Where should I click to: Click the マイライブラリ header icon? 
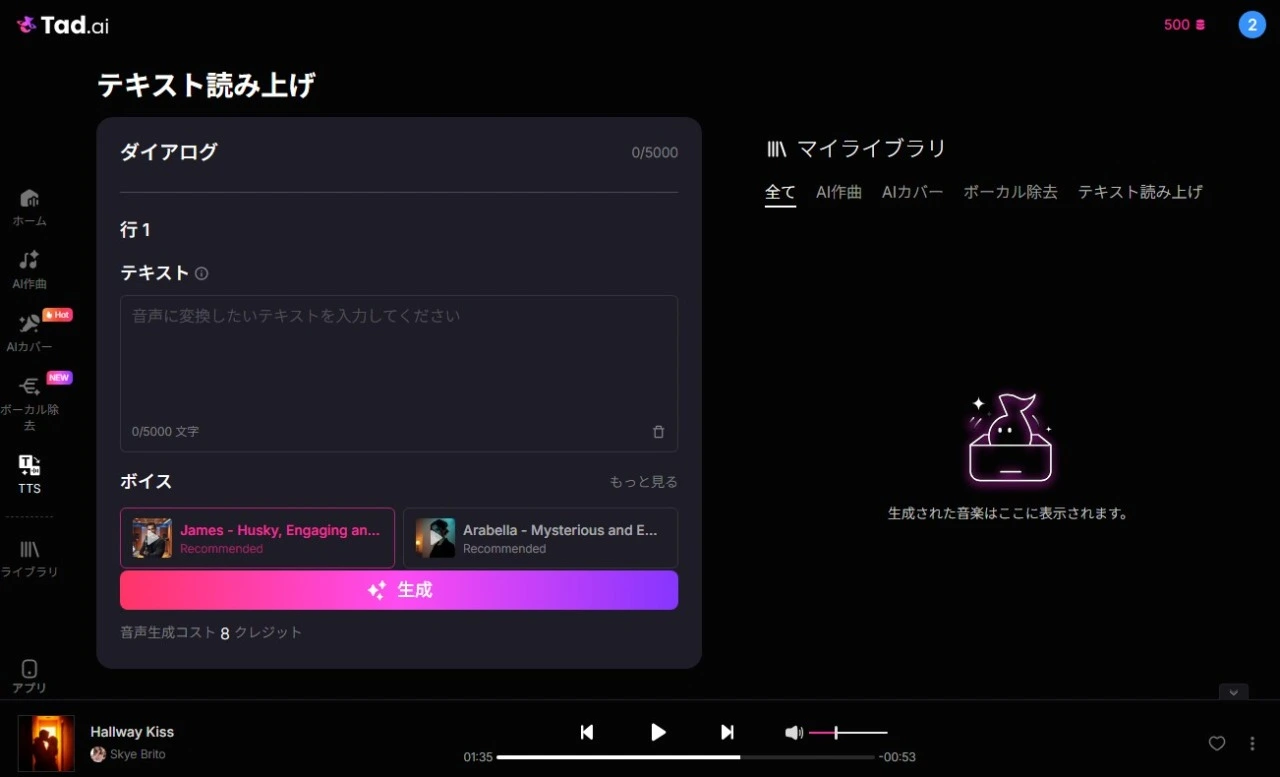coord(777,149)
